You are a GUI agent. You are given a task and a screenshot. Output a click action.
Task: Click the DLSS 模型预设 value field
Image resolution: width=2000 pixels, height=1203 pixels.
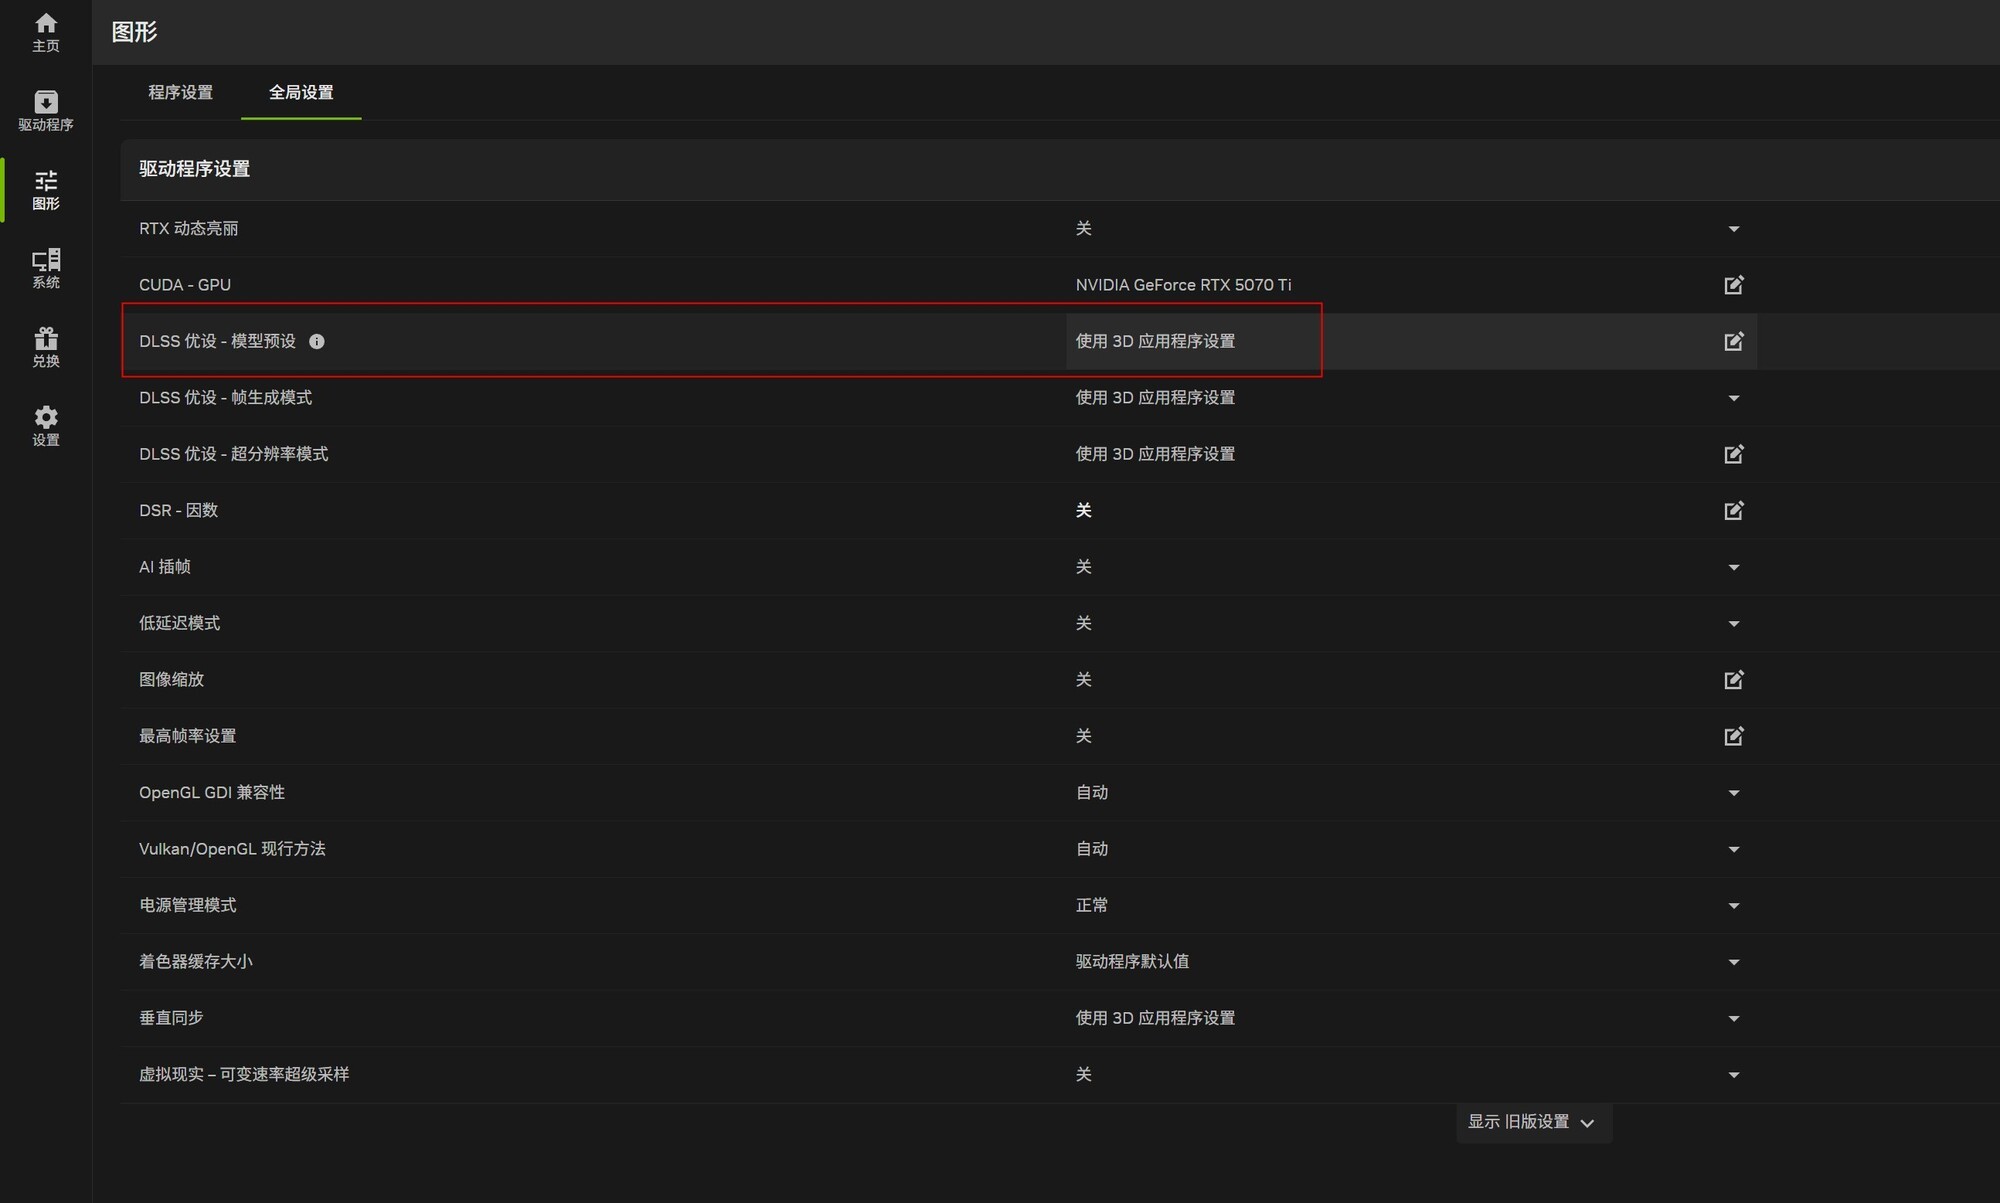click(x=1411, y=342)
